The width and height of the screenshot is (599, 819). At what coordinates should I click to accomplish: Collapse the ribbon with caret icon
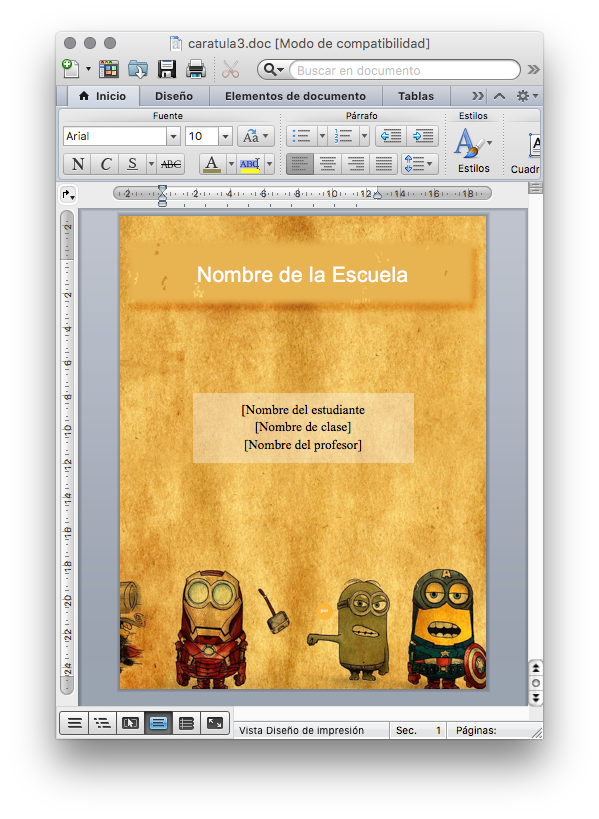pos(499,96)
